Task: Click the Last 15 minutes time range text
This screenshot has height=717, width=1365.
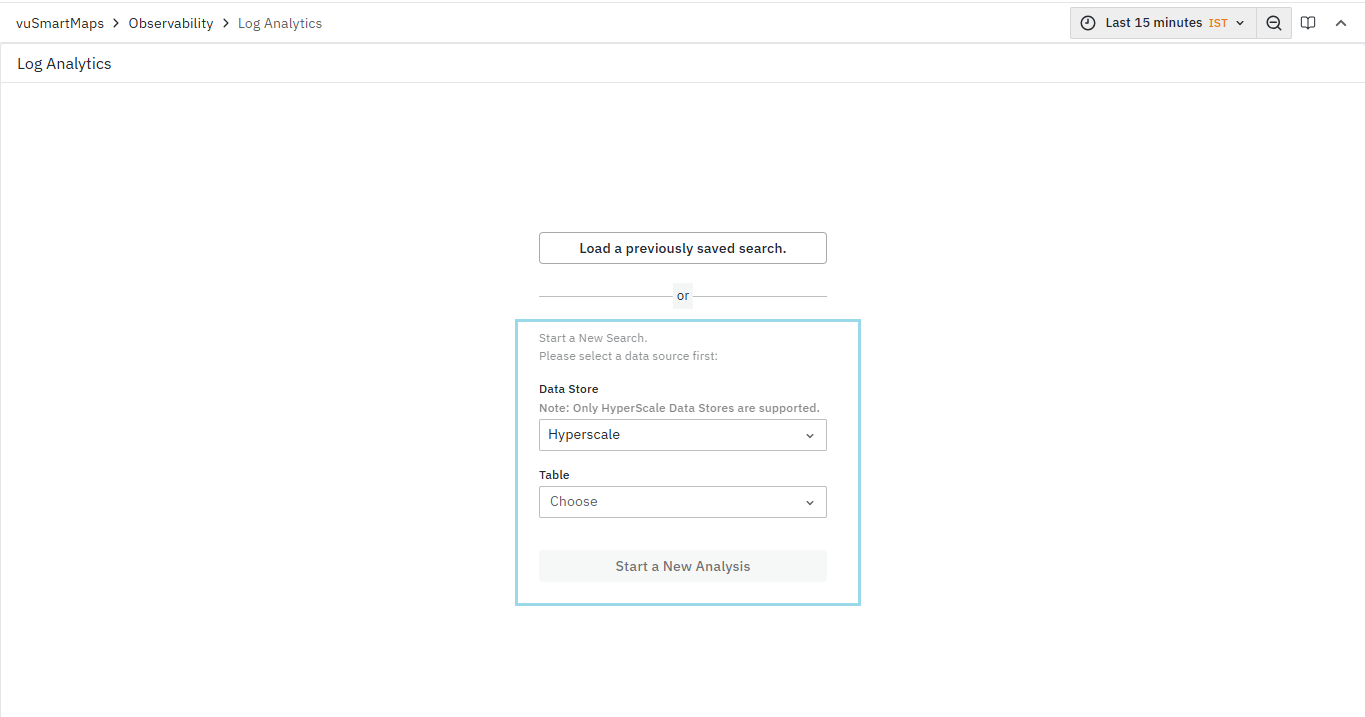Action: pos(1153,23)
